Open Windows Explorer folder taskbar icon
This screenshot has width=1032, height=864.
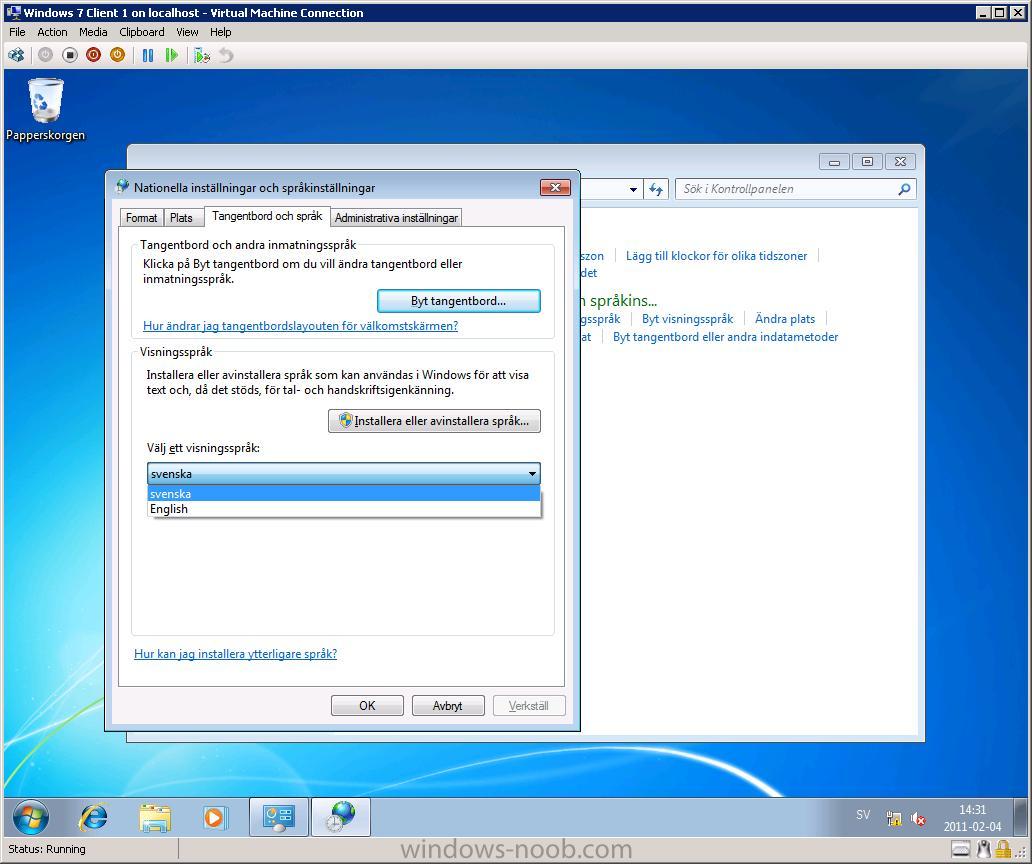point(155,818)
